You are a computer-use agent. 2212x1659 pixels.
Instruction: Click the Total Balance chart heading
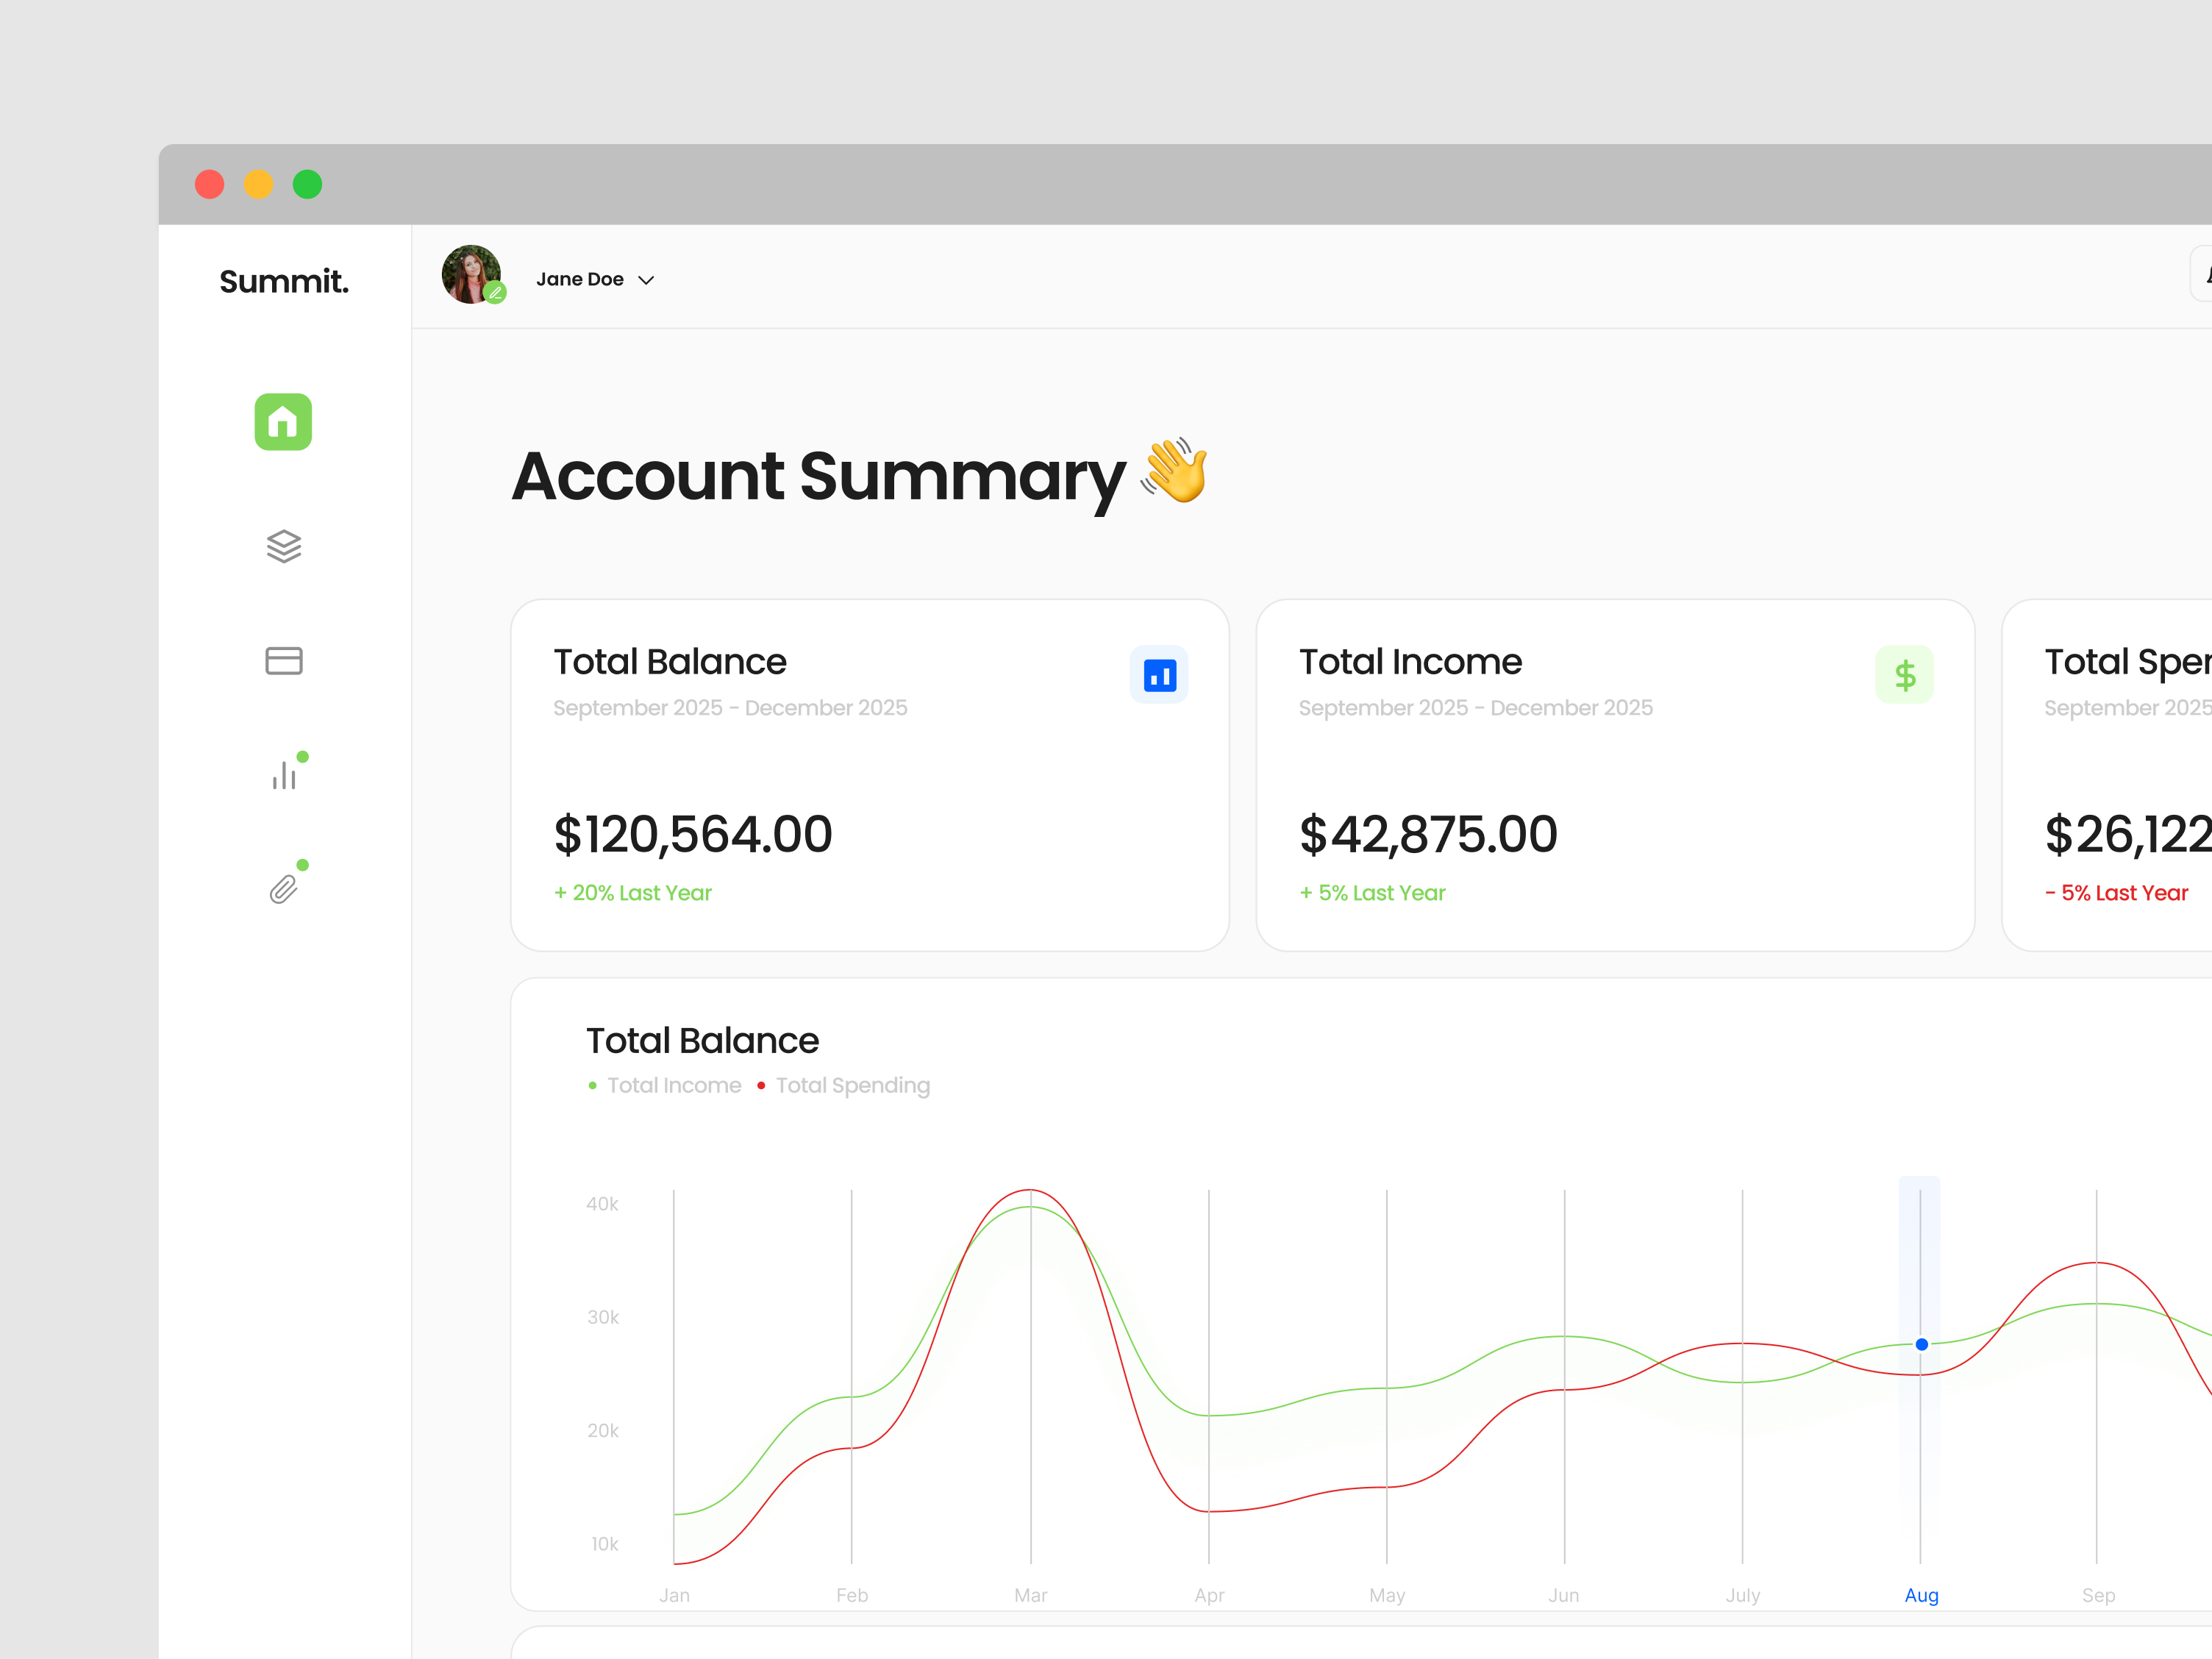pos(702,1041)
